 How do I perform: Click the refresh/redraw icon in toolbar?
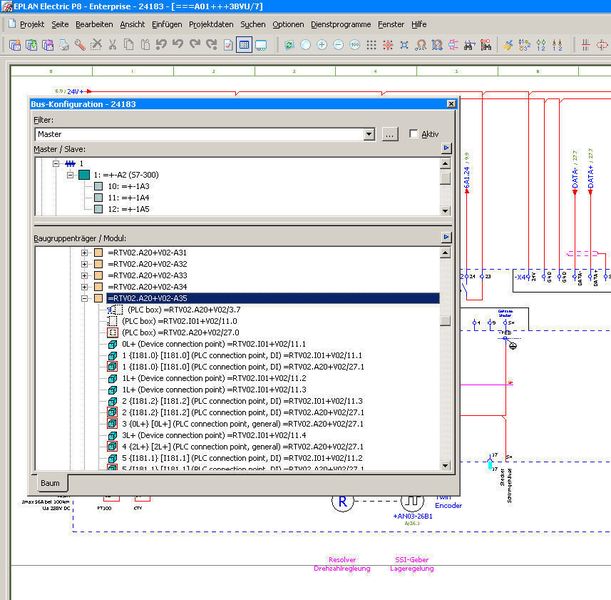pos(289,45)
